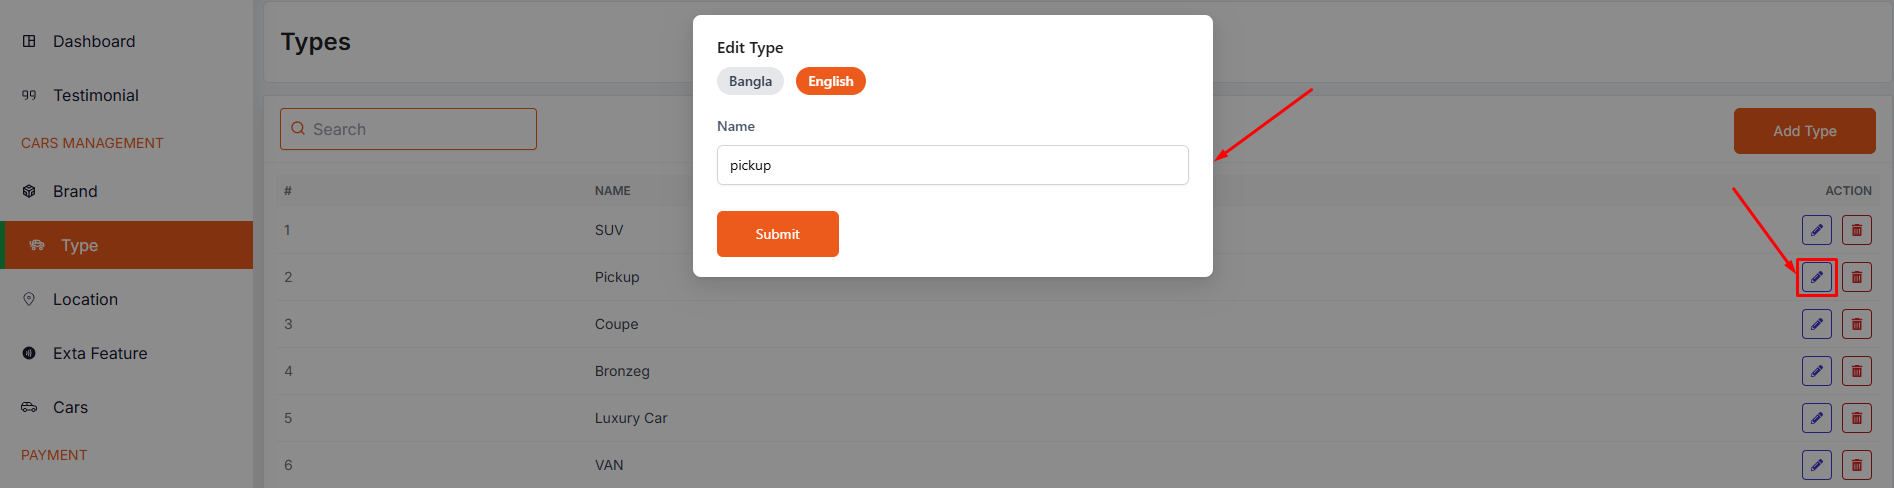
Task: Delete the Bronzeg type with trash icon
Action: (x=1856, y=371)
